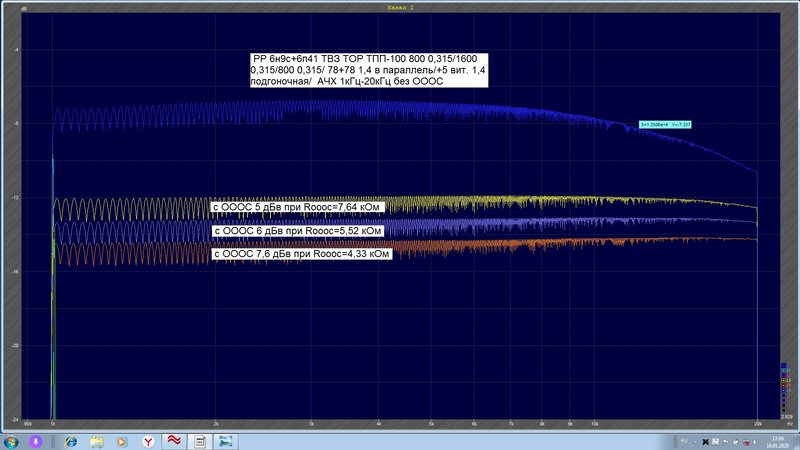Show hidden tray icons arrow
This screenshot has height=450, width=800.
(695, 442)
